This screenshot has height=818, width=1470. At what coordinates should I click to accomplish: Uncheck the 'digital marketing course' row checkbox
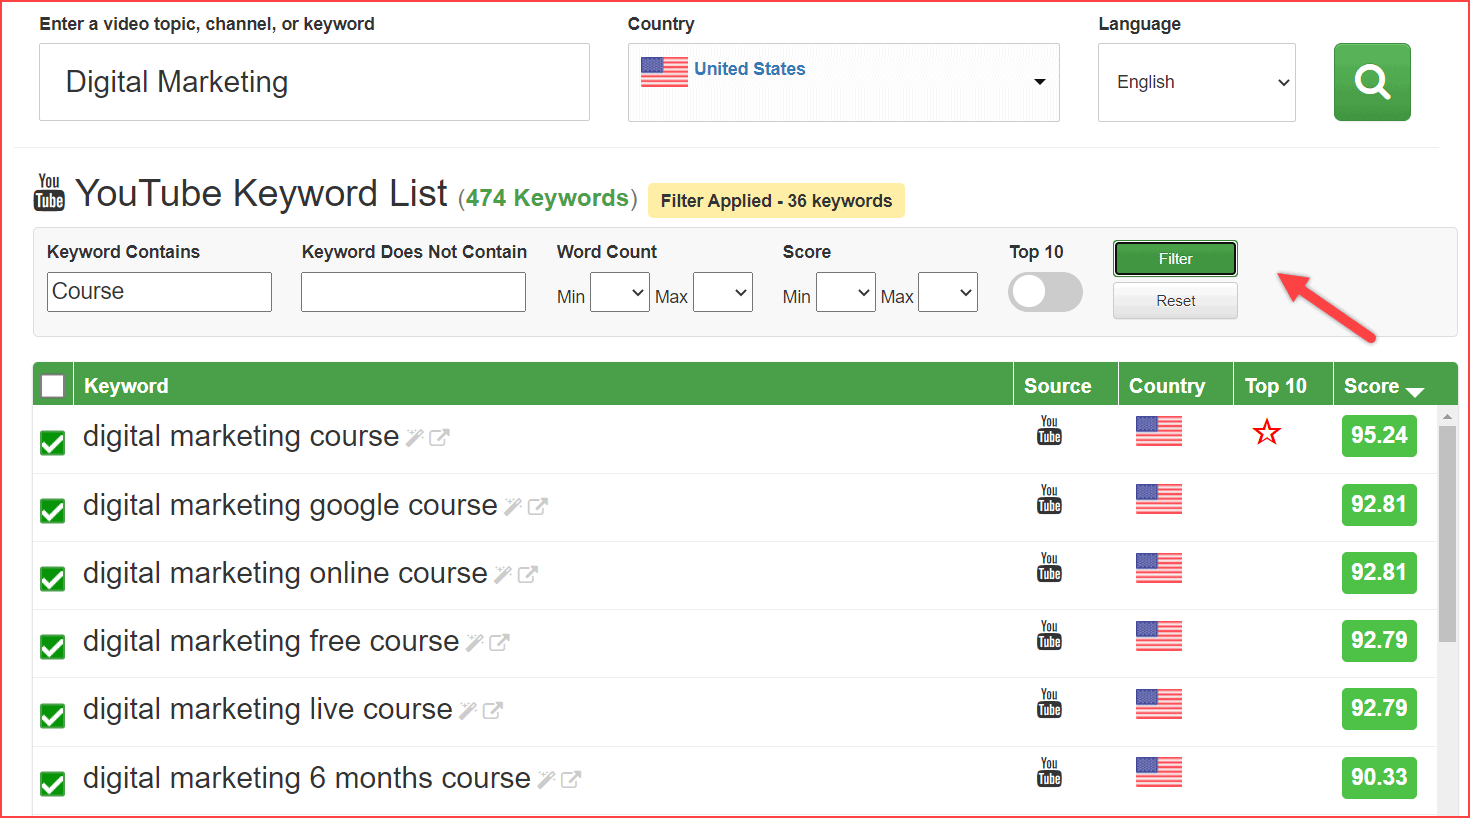(53, 442)
